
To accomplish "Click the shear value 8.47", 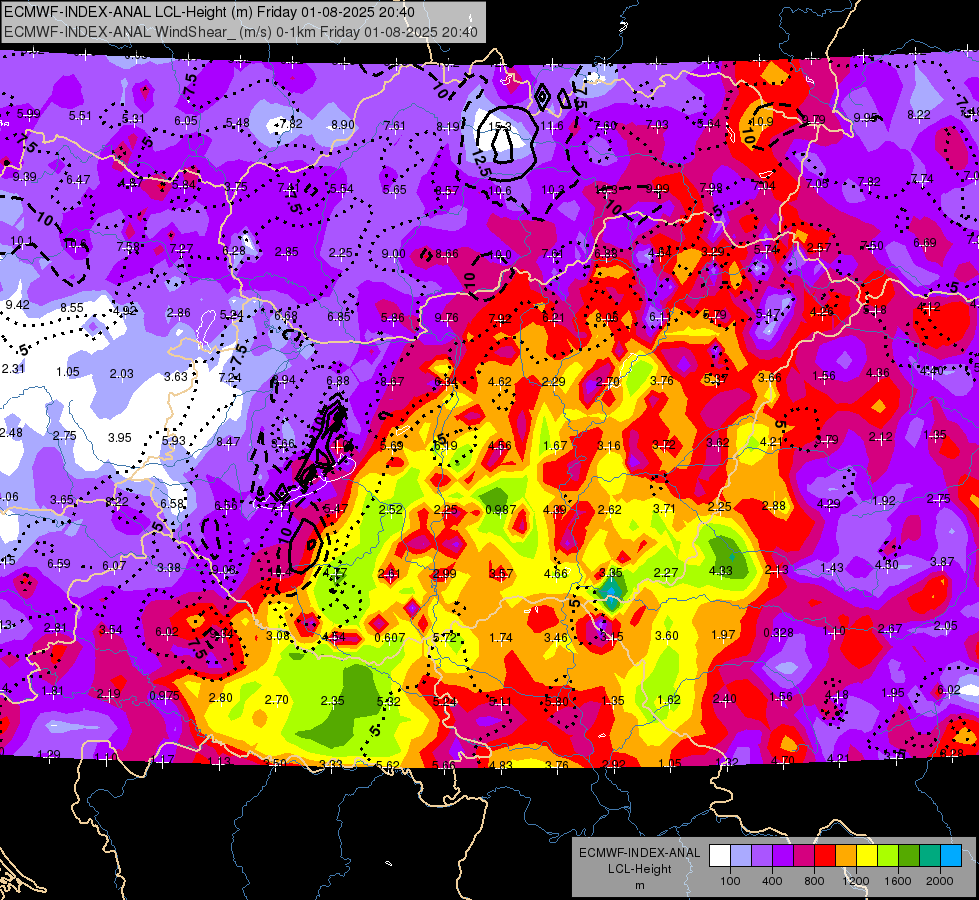I will pos(228,442).
